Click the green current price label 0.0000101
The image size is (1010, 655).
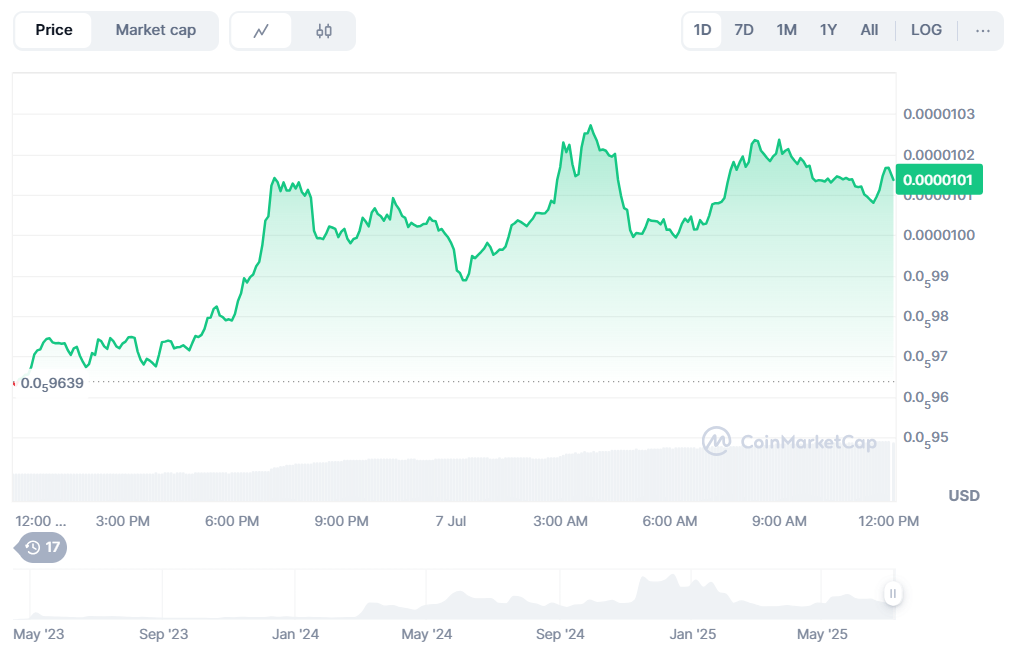click(x=940, y=180)
